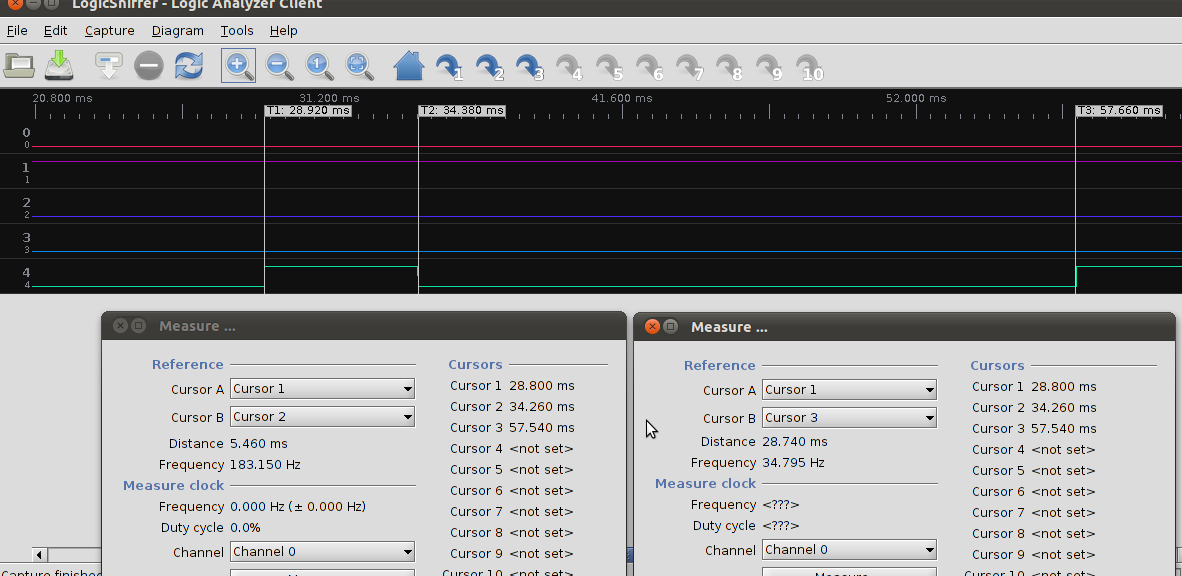The width and height of the screenshot is (1182, 576).
Task: Open the Capture menu
Action: point(109,30)
